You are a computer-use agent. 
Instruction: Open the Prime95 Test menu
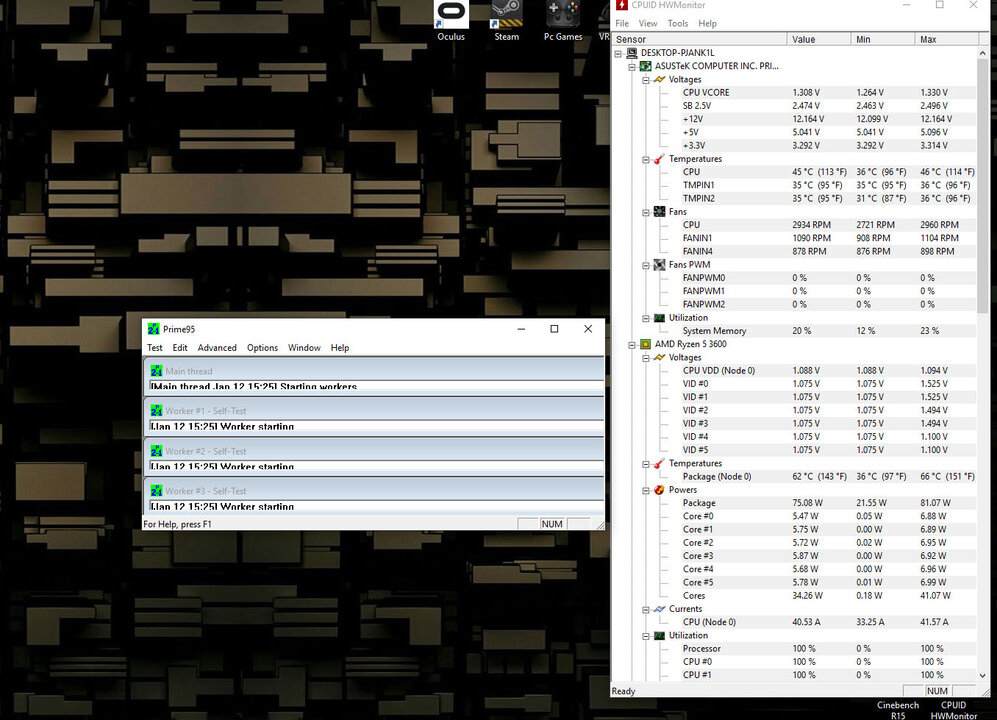(x=155, y=348)
